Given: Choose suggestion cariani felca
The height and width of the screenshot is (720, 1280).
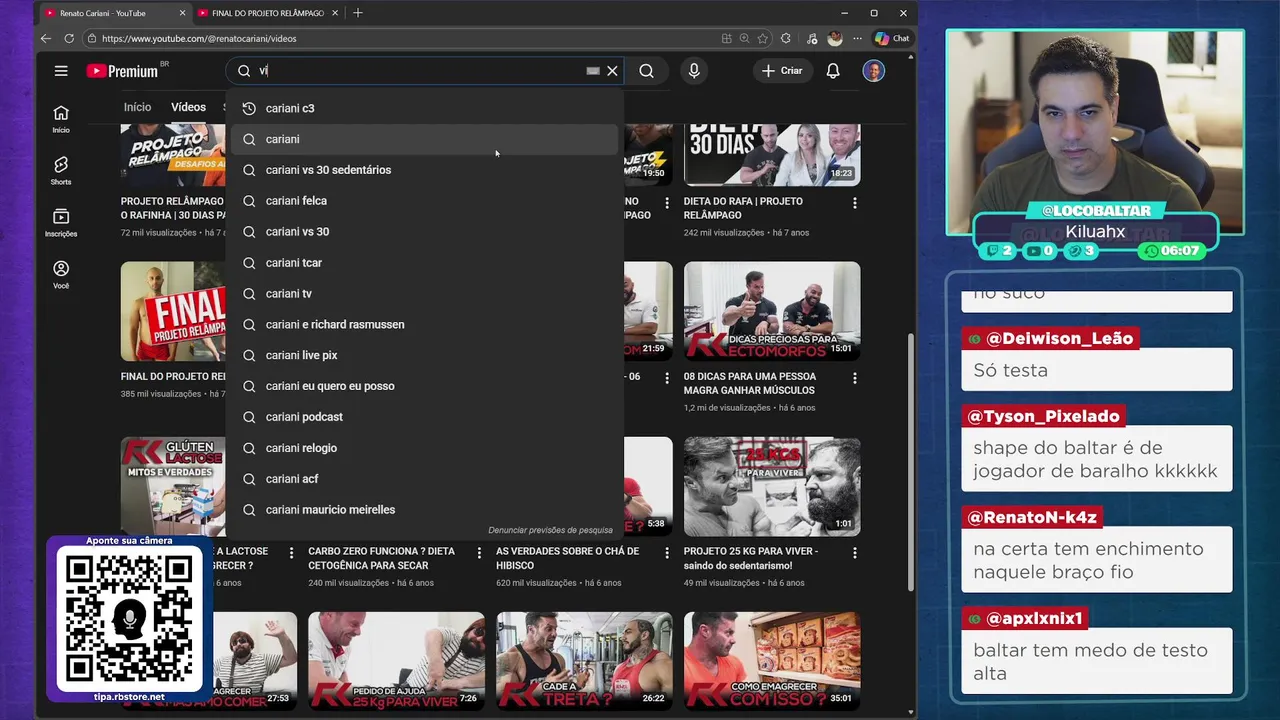Looking at the screenshot, I should click(x=424, y=201).
